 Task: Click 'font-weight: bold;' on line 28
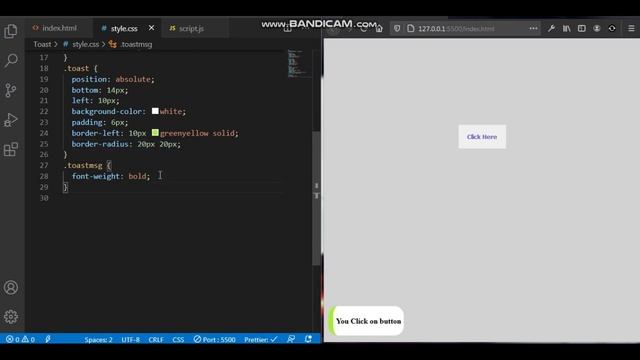(111, 176)
